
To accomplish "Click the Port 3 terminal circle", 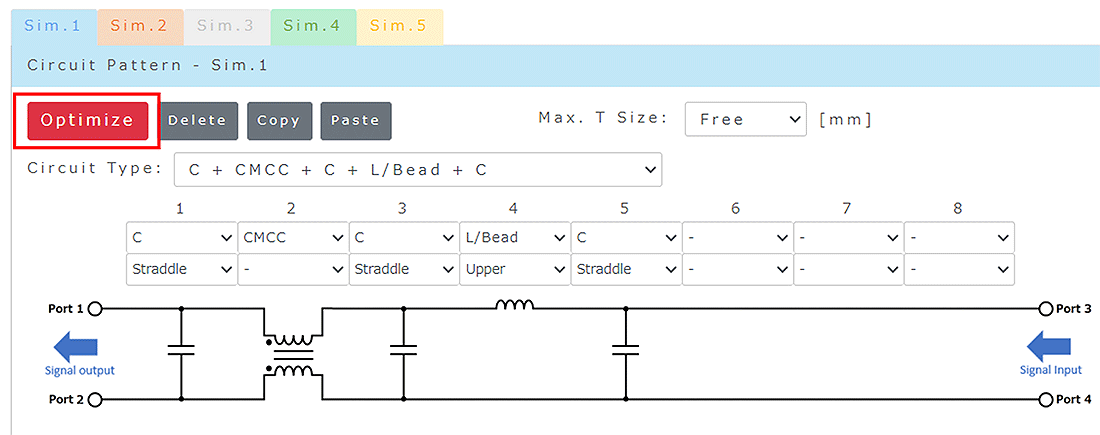I will (1046, 309).
